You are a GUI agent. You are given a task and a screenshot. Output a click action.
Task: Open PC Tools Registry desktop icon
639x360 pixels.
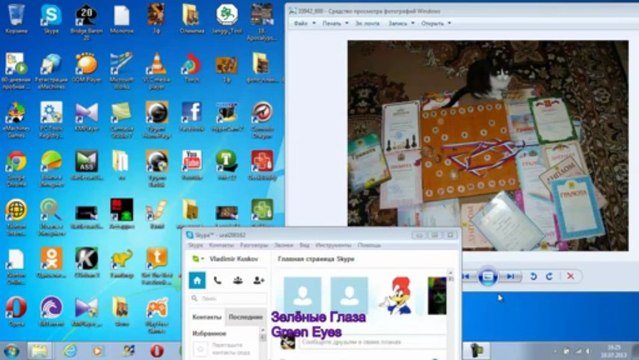pos(51,119)
